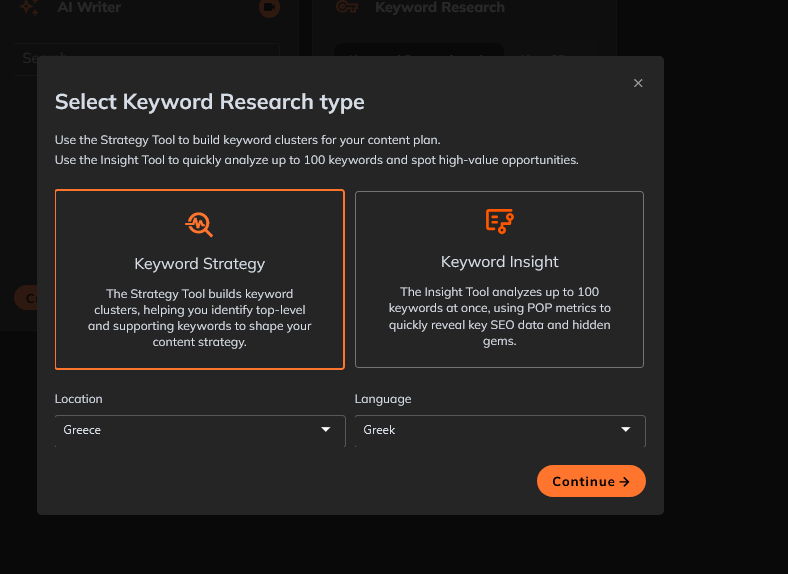Click the Keyword Insight report icon

tap(499, 221)
